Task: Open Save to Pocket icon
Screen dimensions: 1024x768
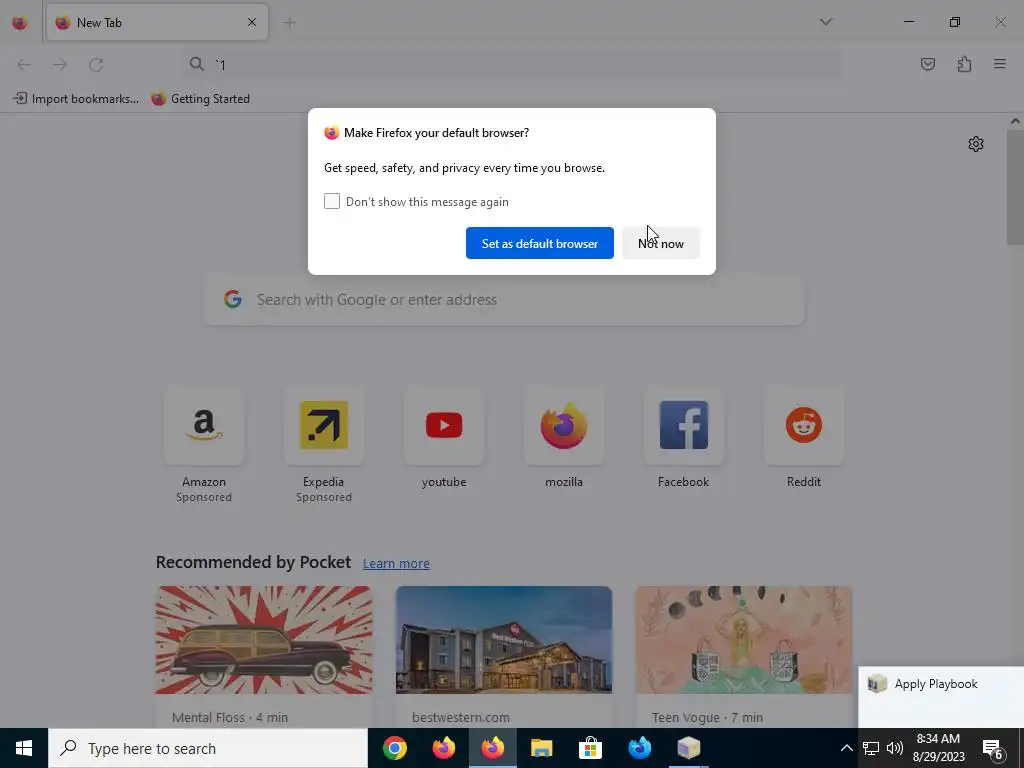Action: (x=928, y=64)
